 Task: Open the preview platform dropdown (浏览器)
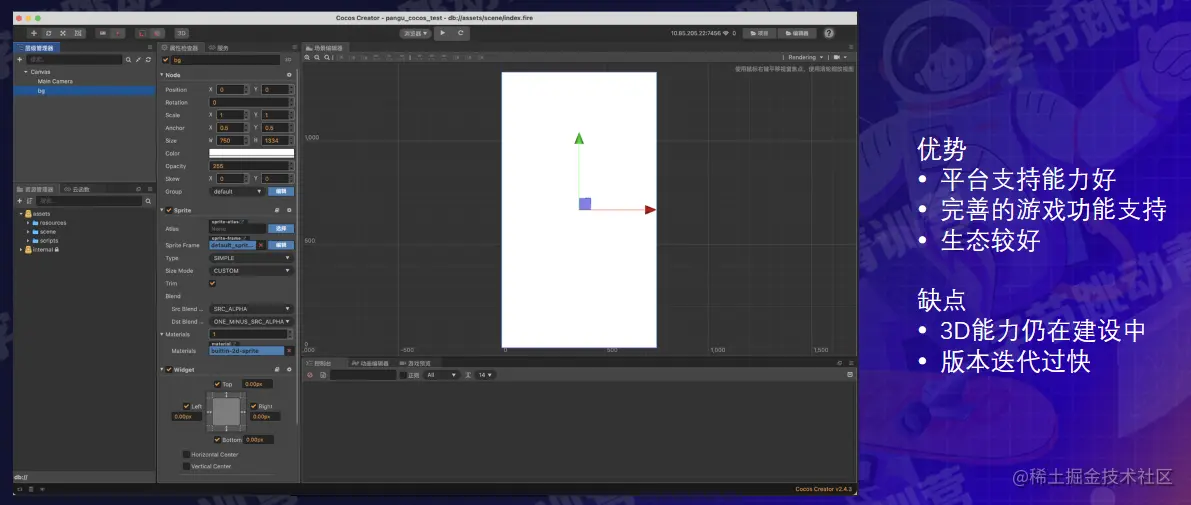click(x=415, y=33)
